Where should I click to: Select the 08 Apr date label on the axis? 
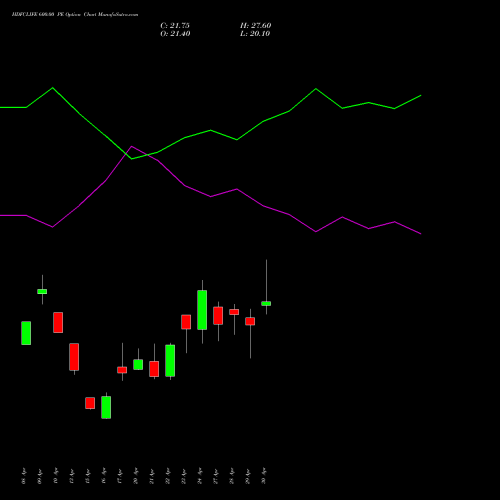(23, 476)
